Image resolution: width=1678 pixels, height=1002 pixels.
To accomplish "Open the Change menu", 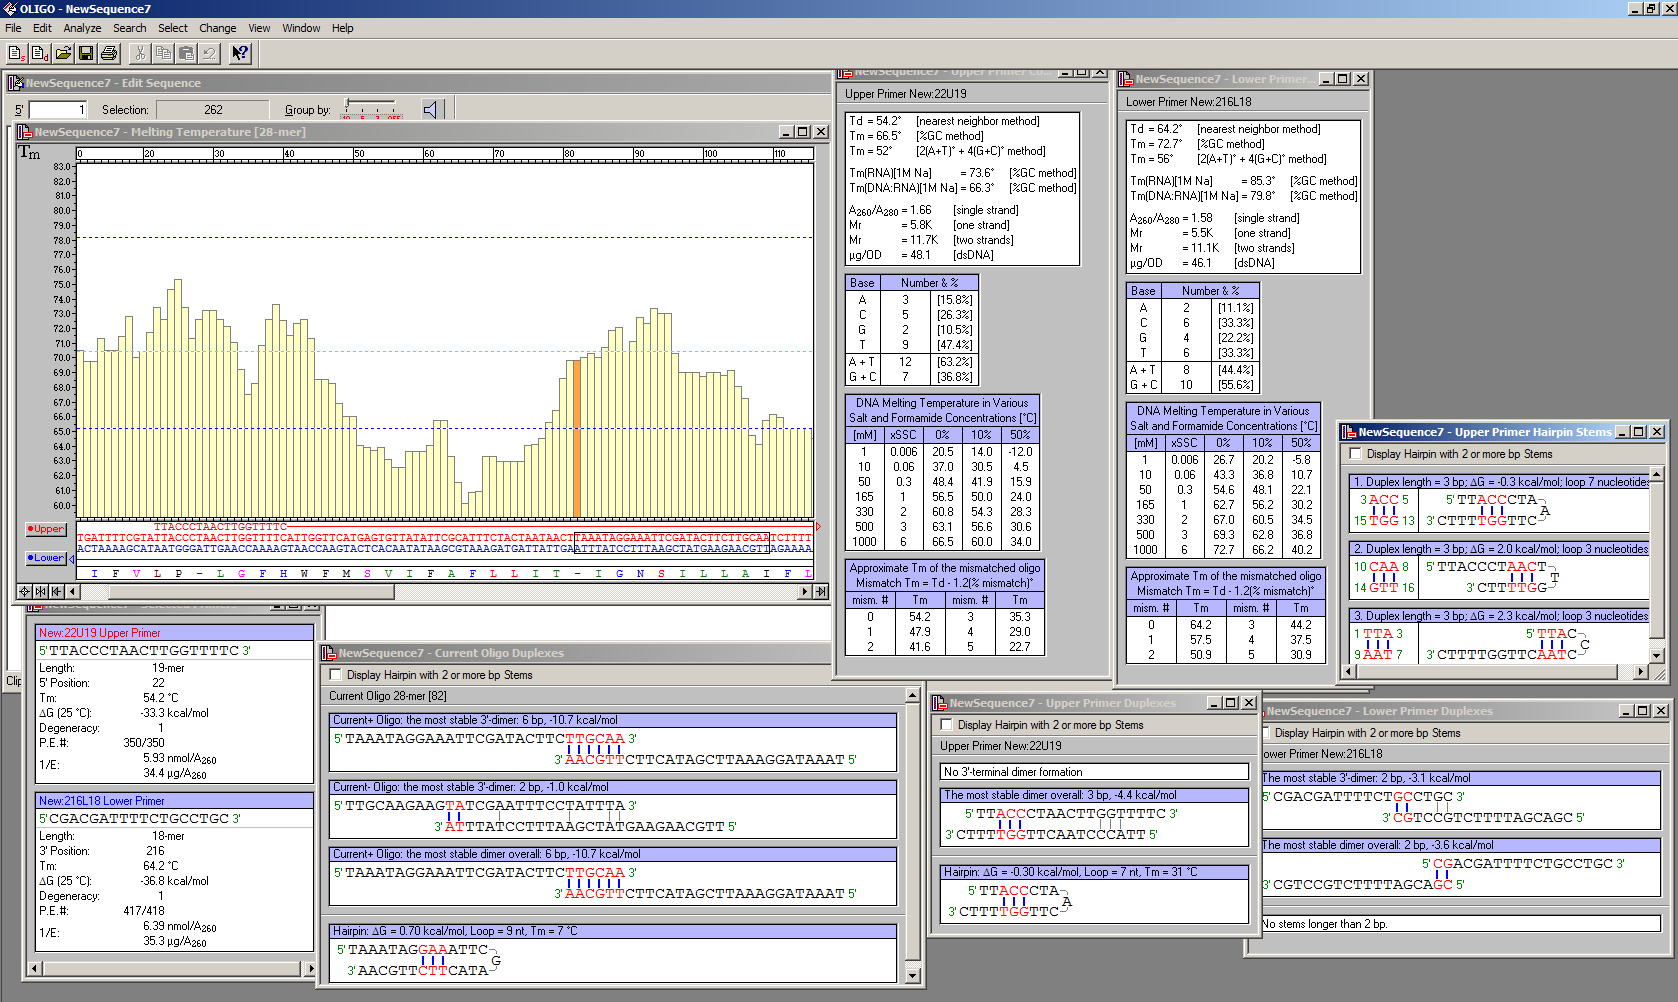I will [x=217, y=28].
